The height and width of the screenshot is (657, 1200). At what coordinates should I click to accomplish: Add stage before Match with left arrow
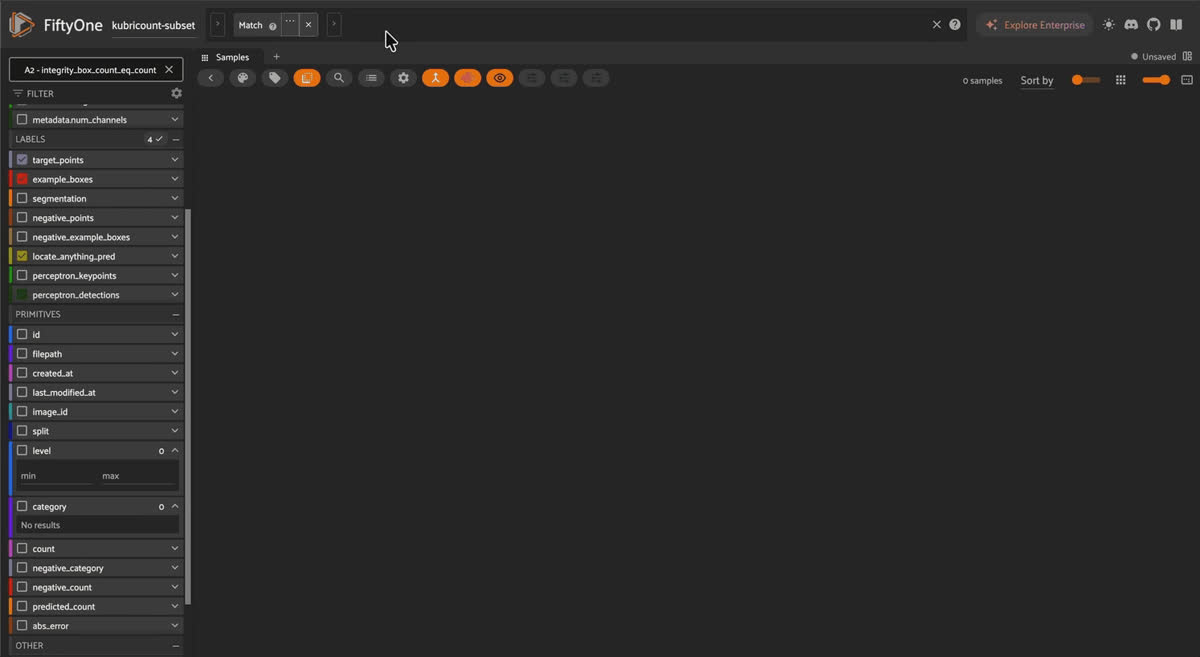218,25
